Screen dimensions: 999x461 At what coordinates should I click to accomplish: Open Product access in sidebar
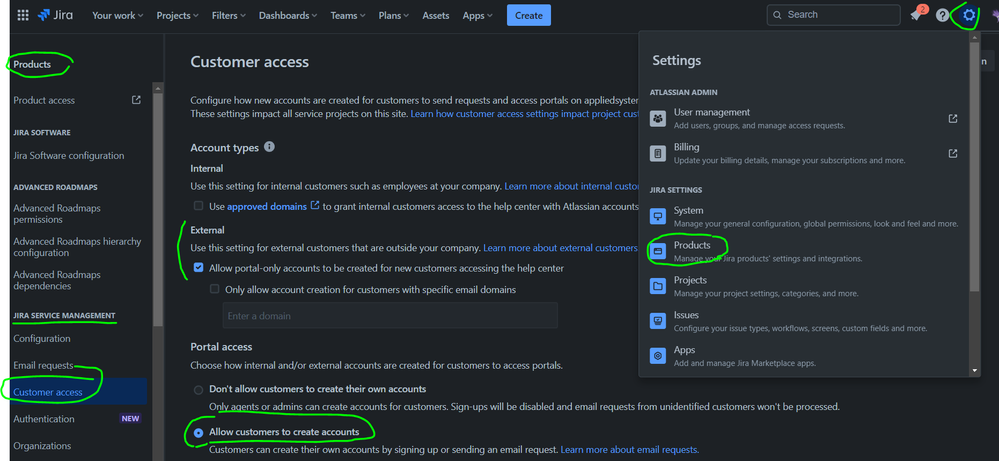click(44, 100)
